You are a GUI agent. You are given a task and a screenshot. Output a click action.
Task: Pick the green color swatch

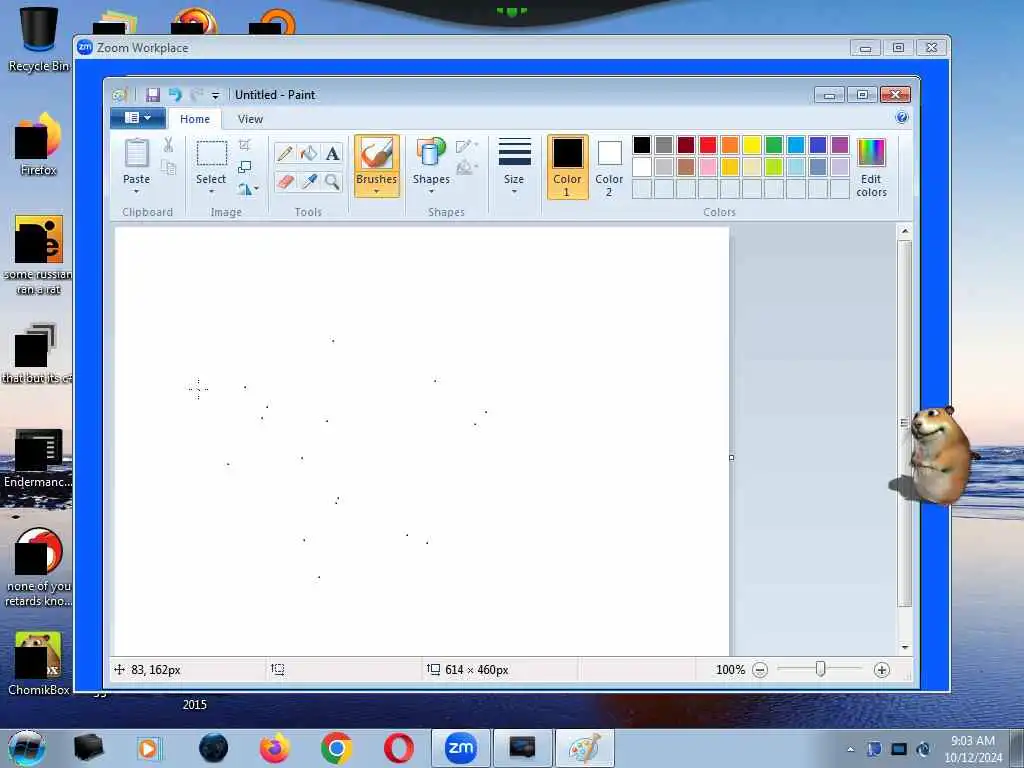[x=774, y=145]
